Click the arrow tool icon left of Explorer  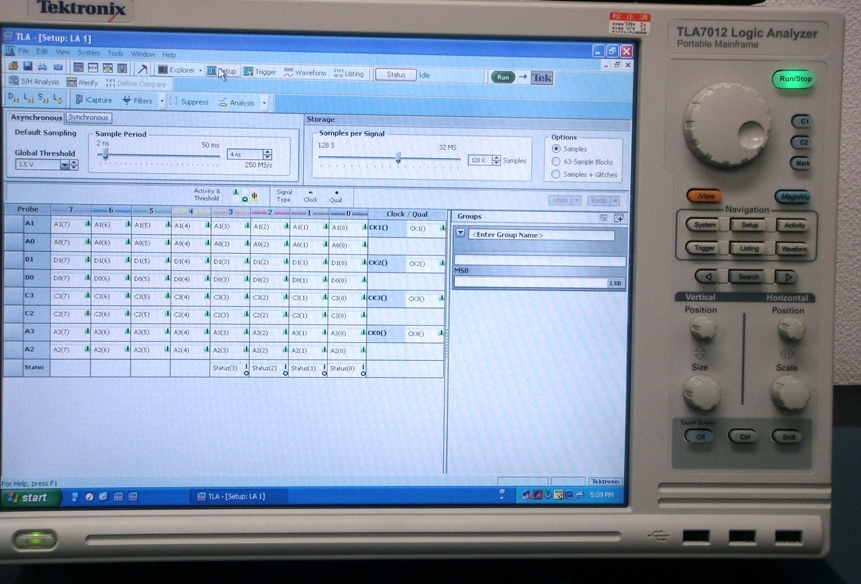[143, 69]
